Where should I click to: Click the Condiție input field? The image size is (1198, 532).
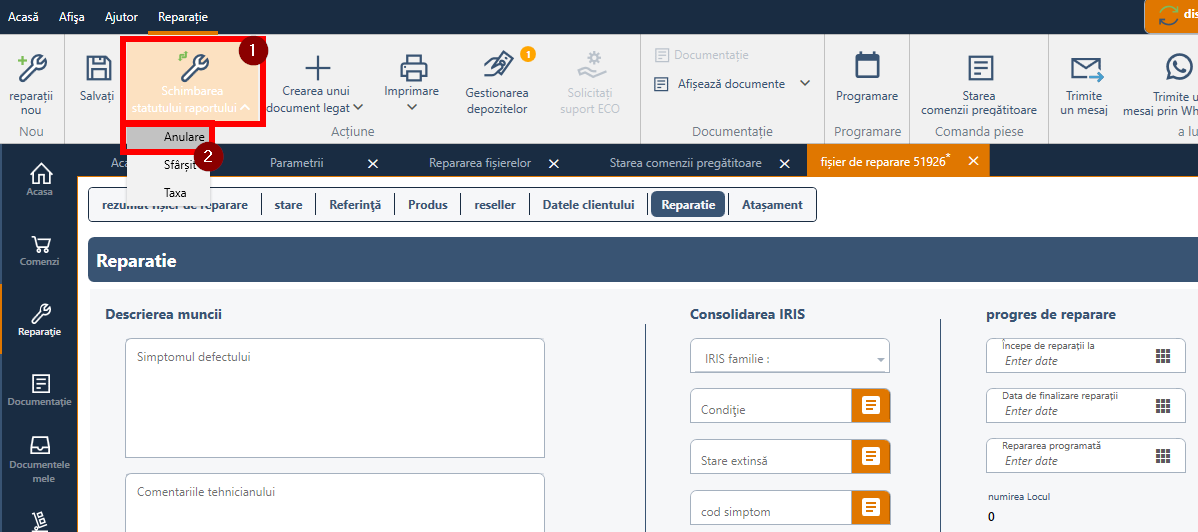(771, 406)
